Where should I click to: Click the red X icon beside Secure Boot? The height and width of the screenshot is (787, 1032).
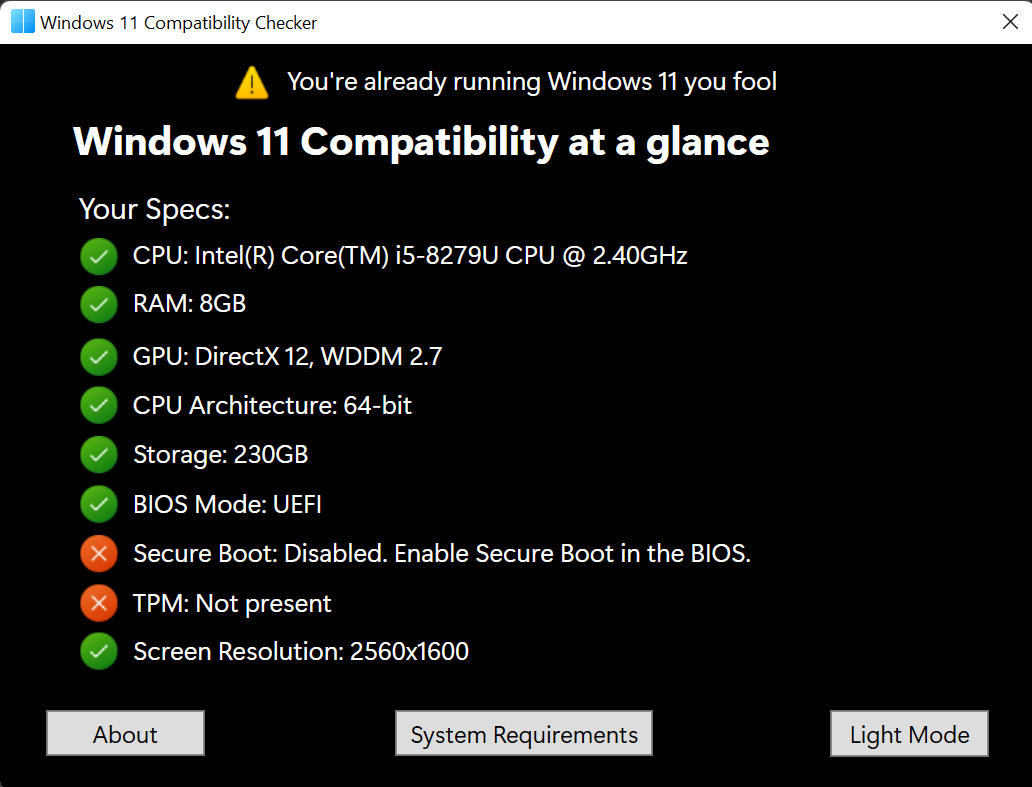coord(99,553)
